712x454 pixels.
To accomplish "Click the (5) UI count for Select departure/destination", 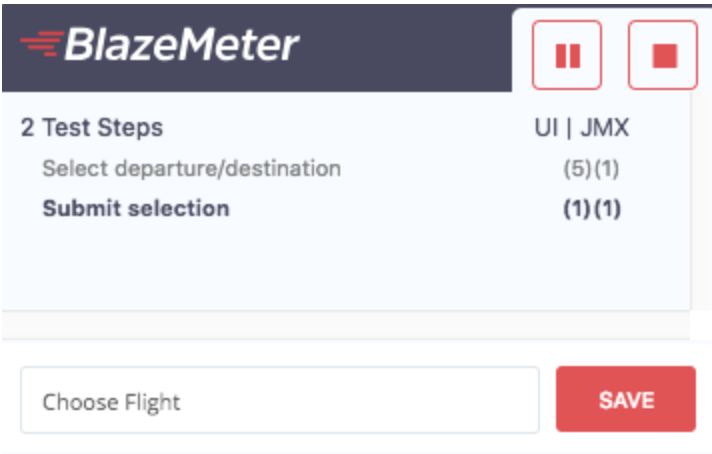I will click(x=577, y=169).
